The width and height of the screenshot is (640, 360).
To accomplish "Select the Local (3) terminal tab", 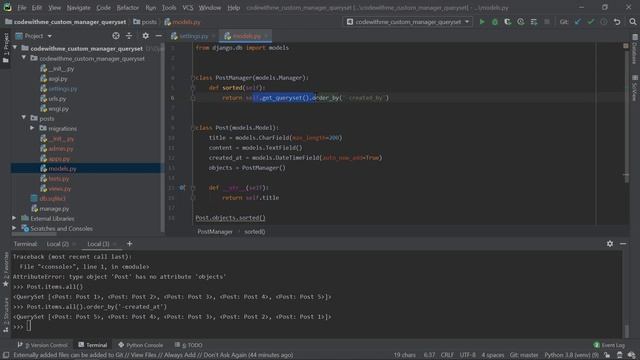I will [98, 244].
